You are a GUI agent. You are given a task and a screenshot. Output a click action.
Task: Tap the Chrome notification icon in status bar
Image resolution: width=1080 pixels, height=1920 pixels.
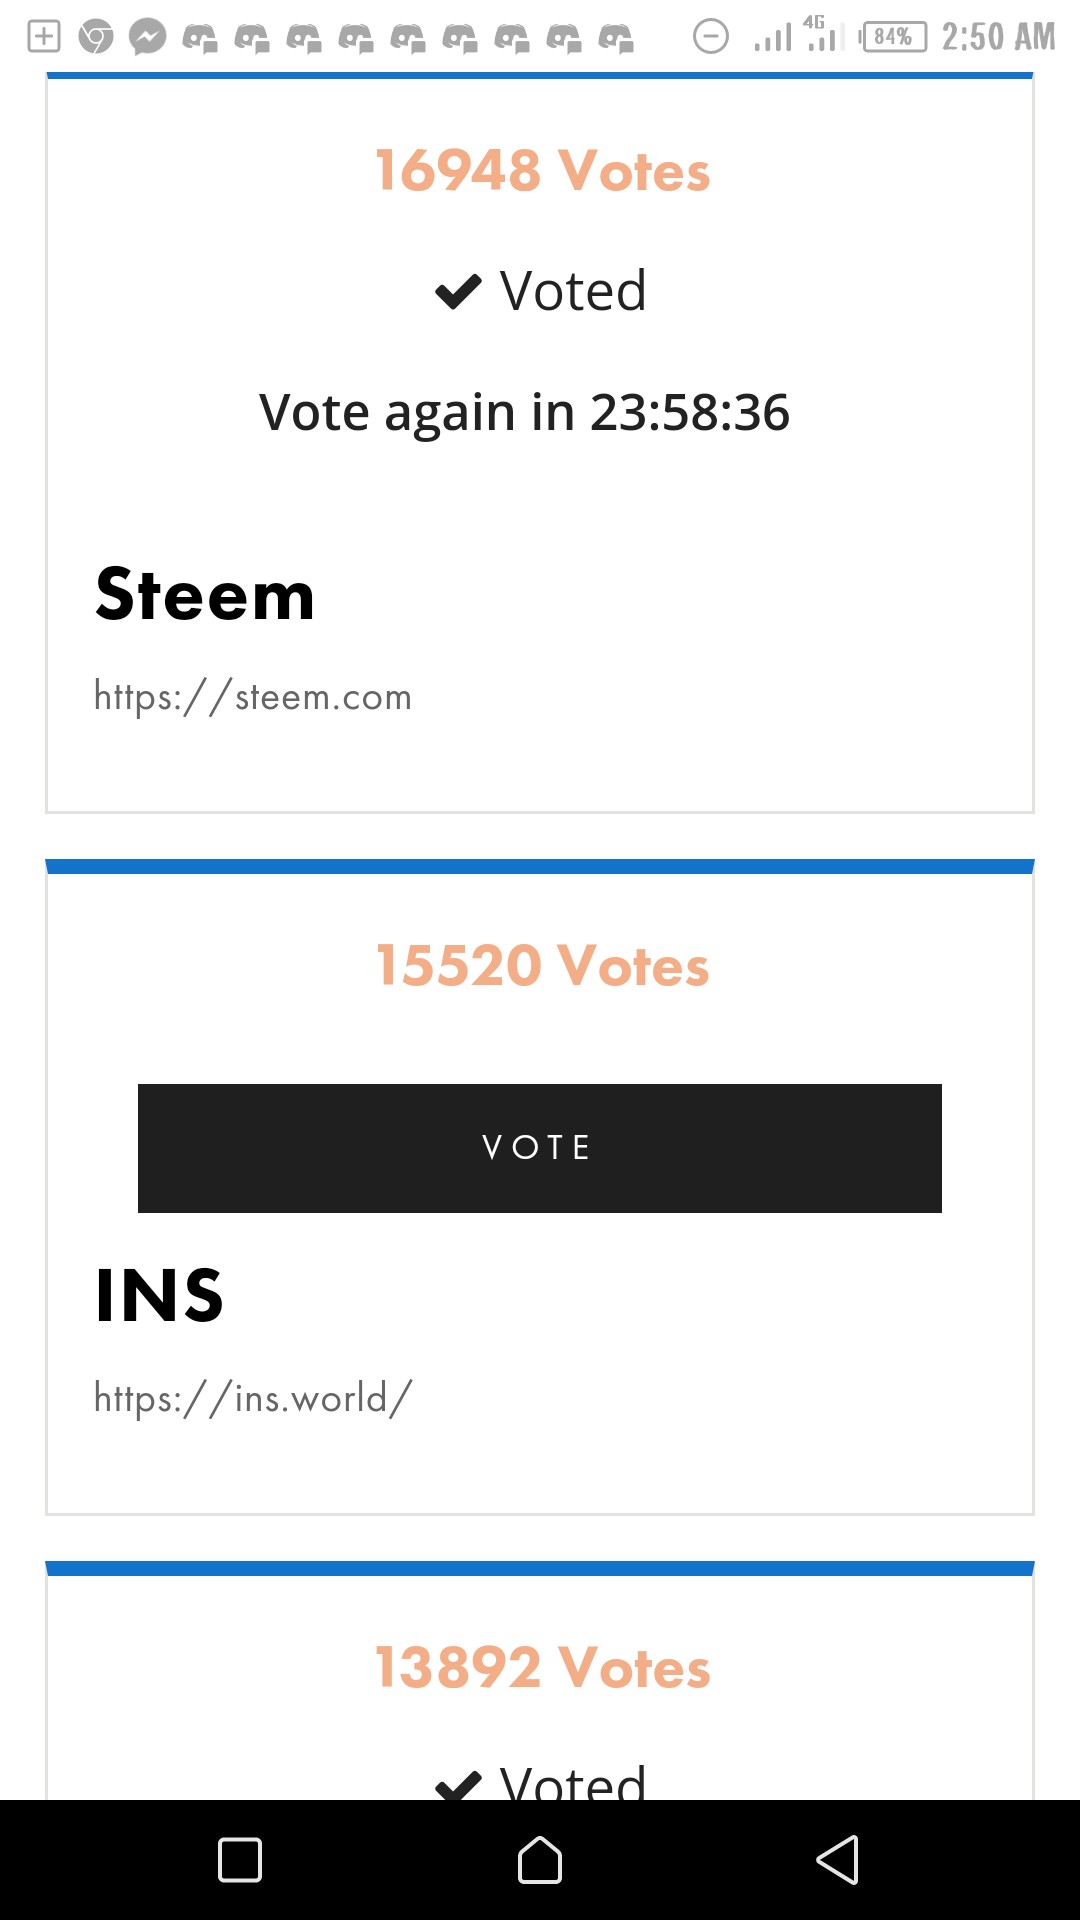[96, 37]
